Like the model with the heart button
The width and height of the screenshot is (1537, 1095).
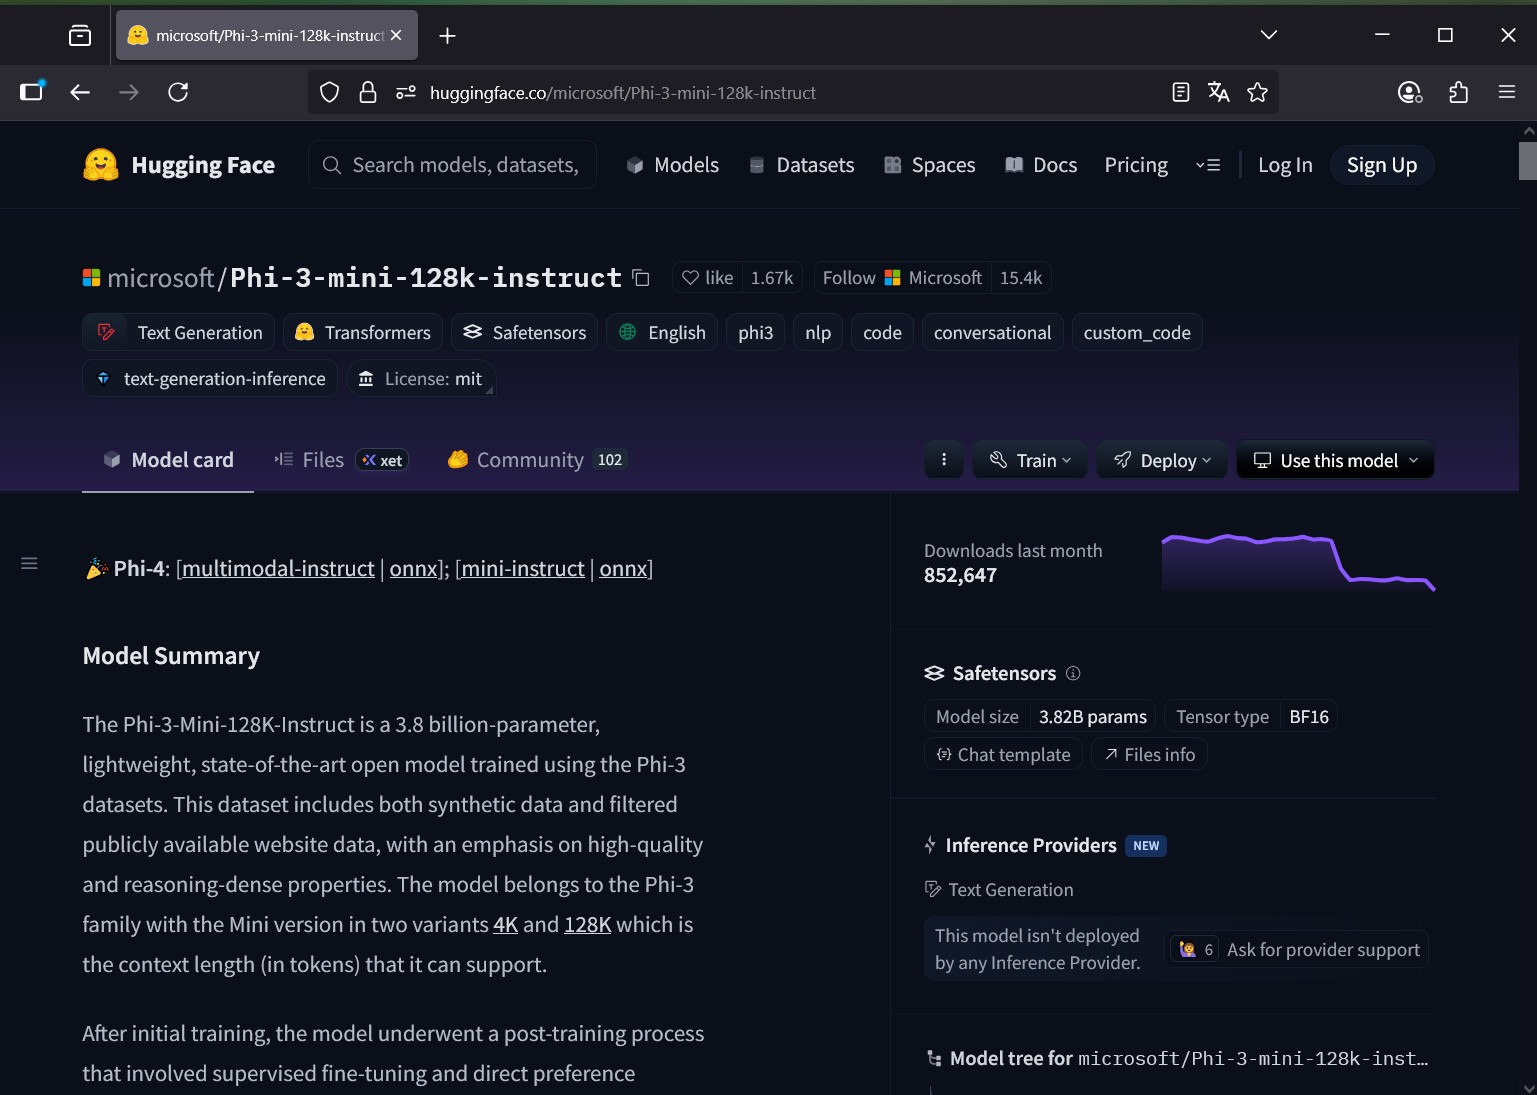point(707,278)
